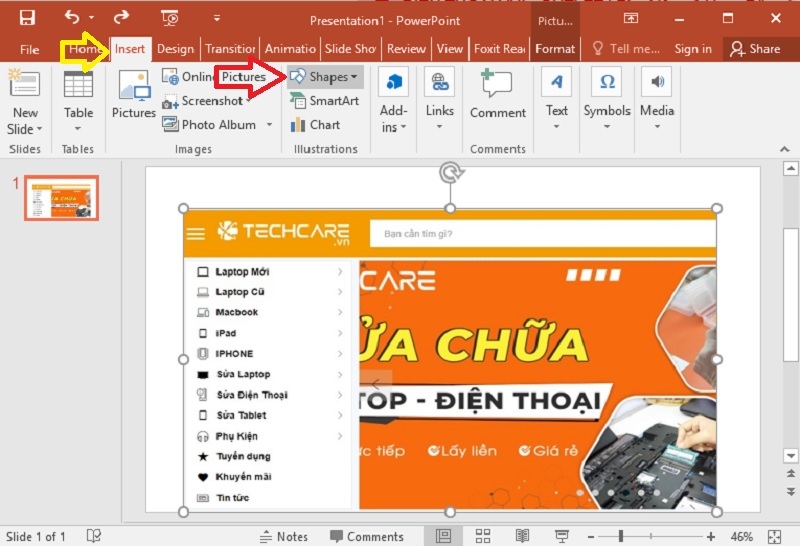
Task: Save the presentation with the floppy icon
Action: [x=27, y=18]
